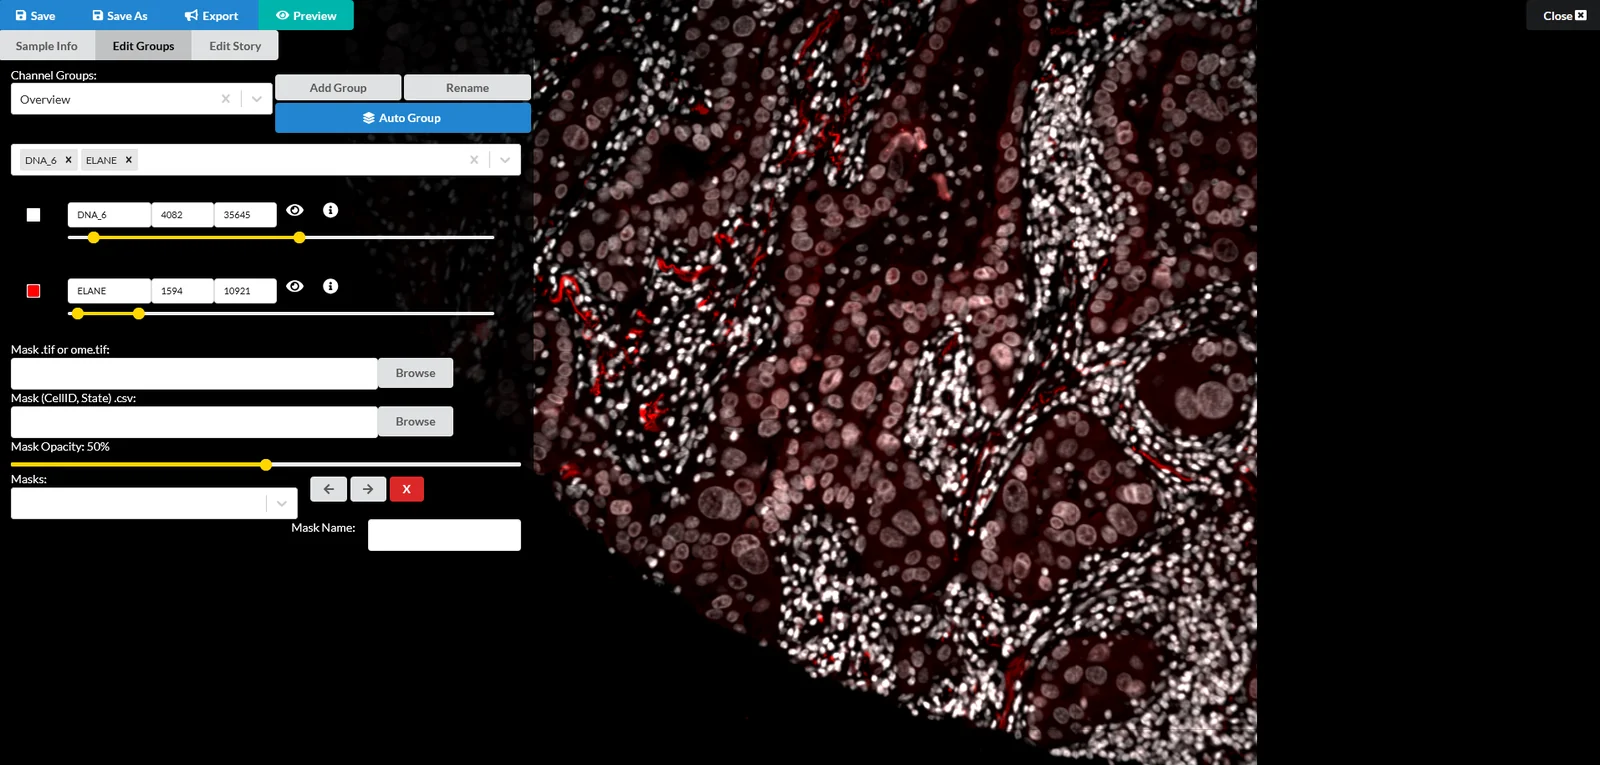Click the Add Group button
This screenshot has height=765, width=1600.
pyautogui.click(x=338, y=88)
